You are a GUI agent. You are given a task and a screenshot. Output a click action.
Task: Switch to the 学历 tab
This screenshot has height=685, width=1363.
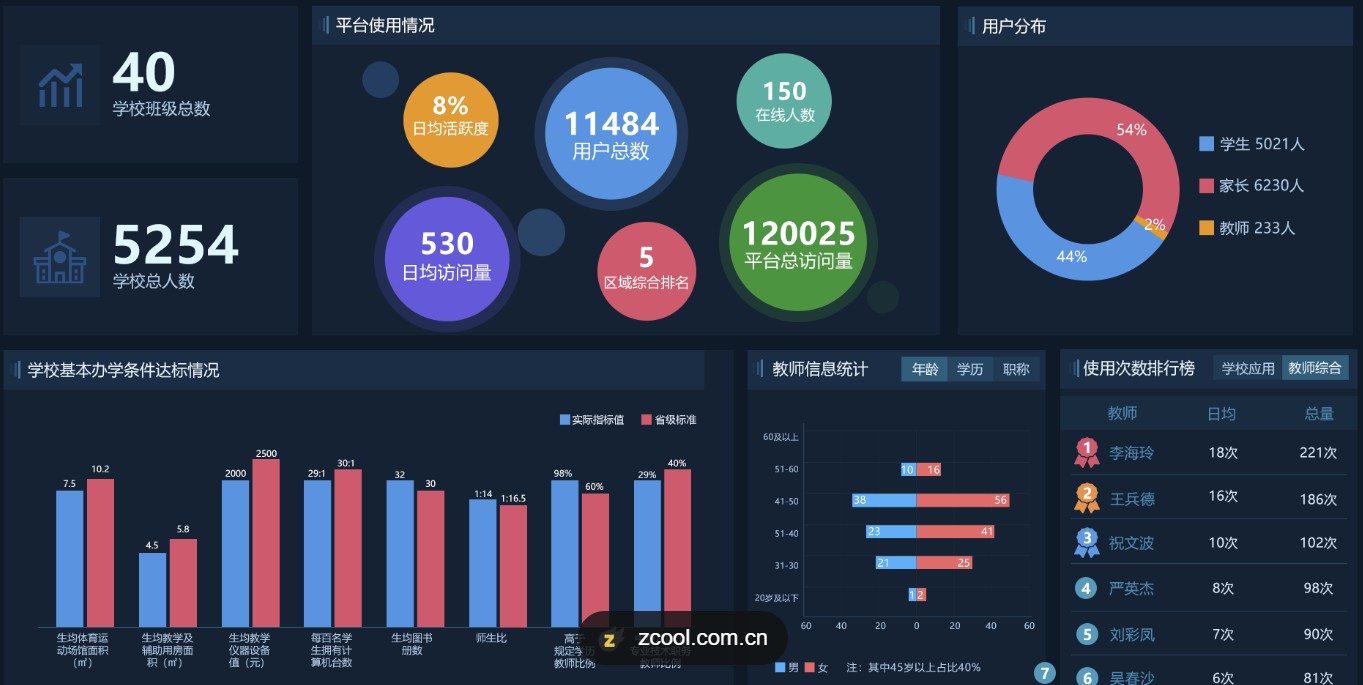point(970,369)
